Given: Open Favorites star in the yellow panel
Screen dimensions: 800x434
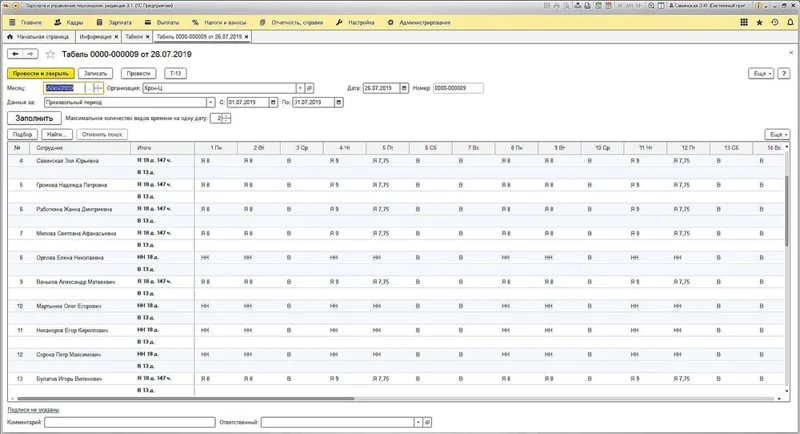Looking at the screenshot, I should (x=759, y=22).
